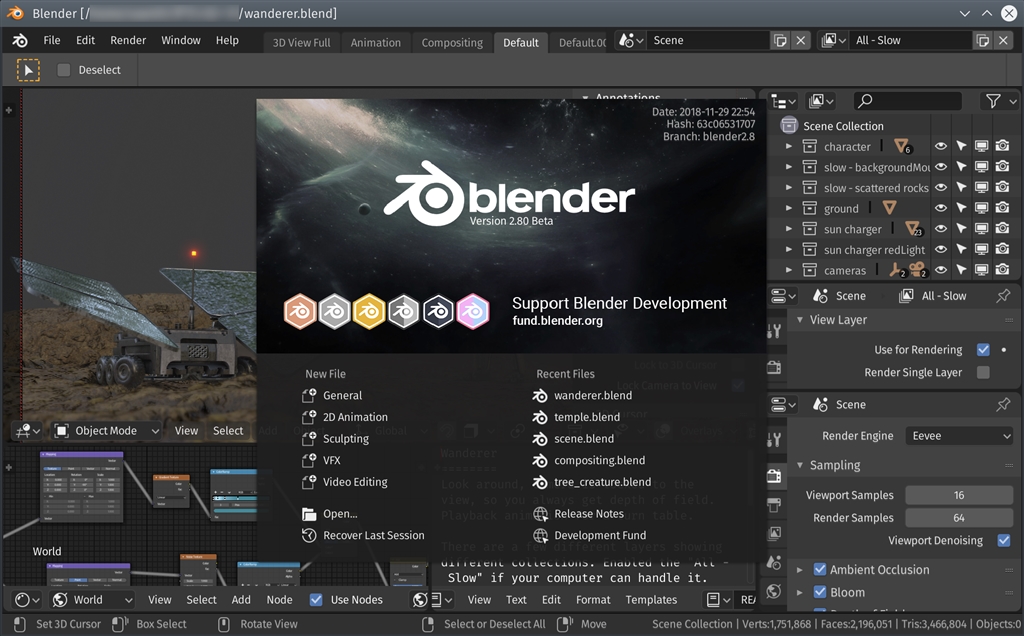Remove scene with X beside Scene field
1024x636 pixels.
coord(801,40)
